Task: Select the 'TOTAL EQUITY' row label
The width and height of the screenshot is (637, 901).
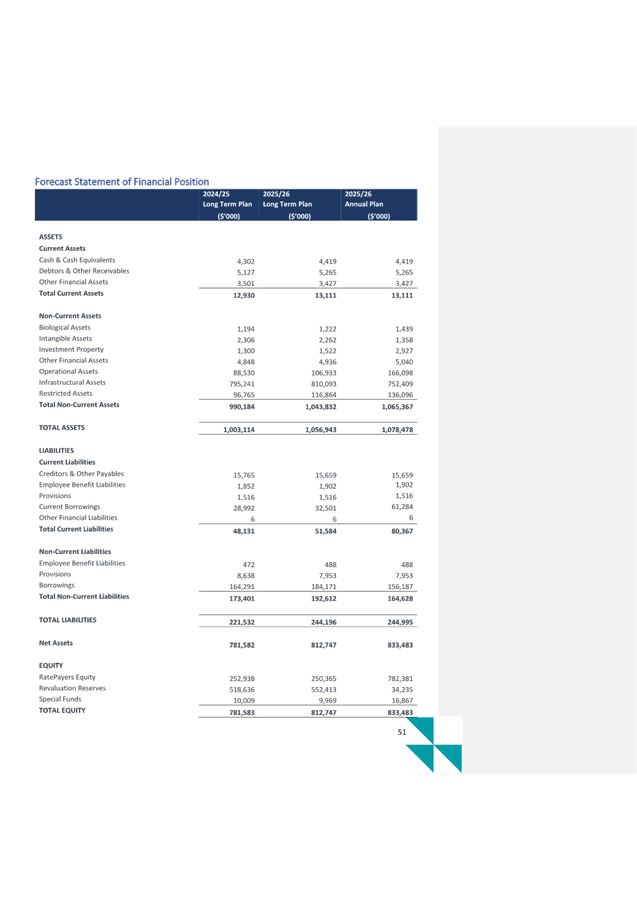Action: click(x=62, y=710)
